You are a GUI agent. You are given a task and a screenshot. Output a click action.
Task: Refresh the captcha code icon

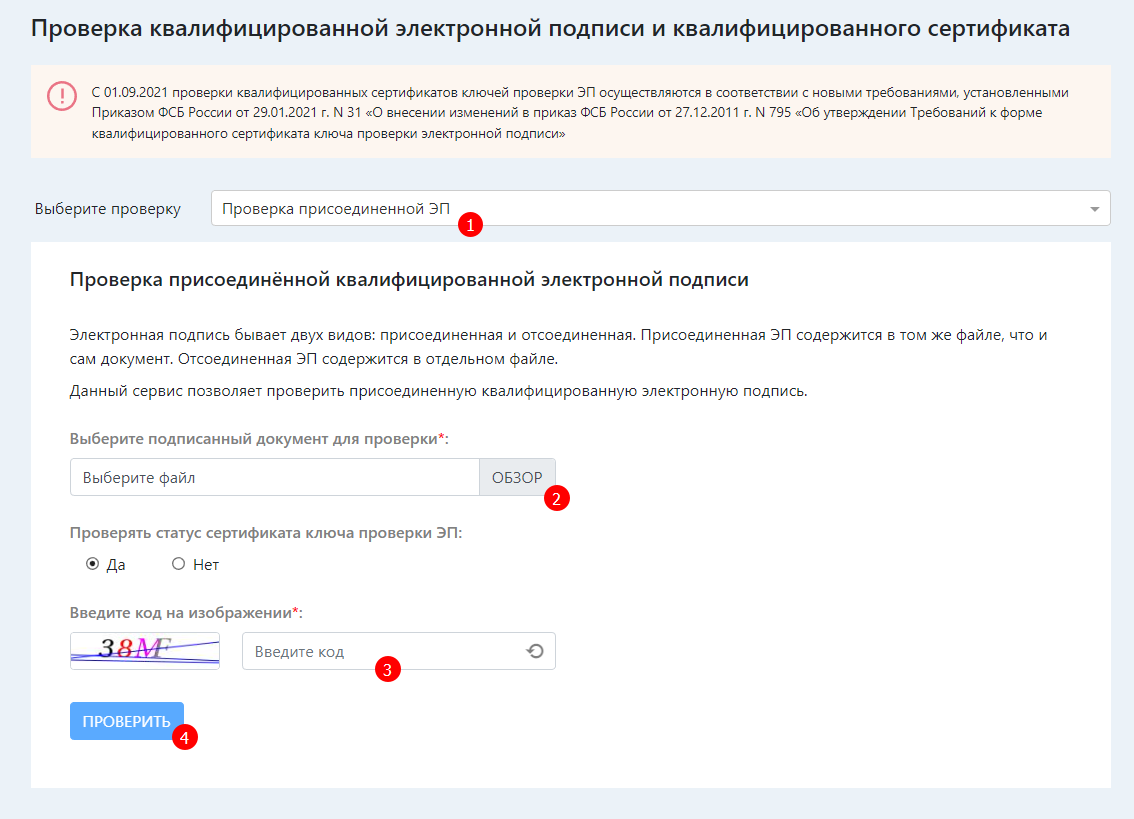534,651
